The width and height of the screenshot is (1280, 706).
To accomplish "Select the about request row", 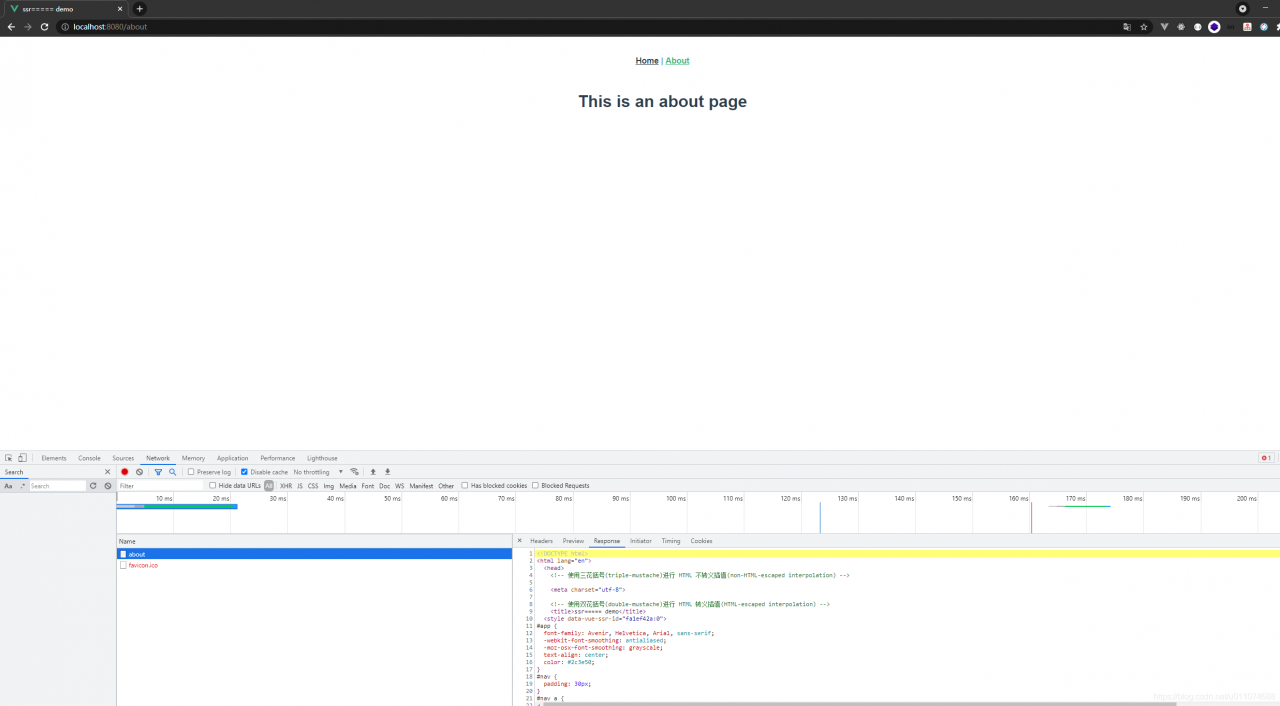I will (314, 554).
